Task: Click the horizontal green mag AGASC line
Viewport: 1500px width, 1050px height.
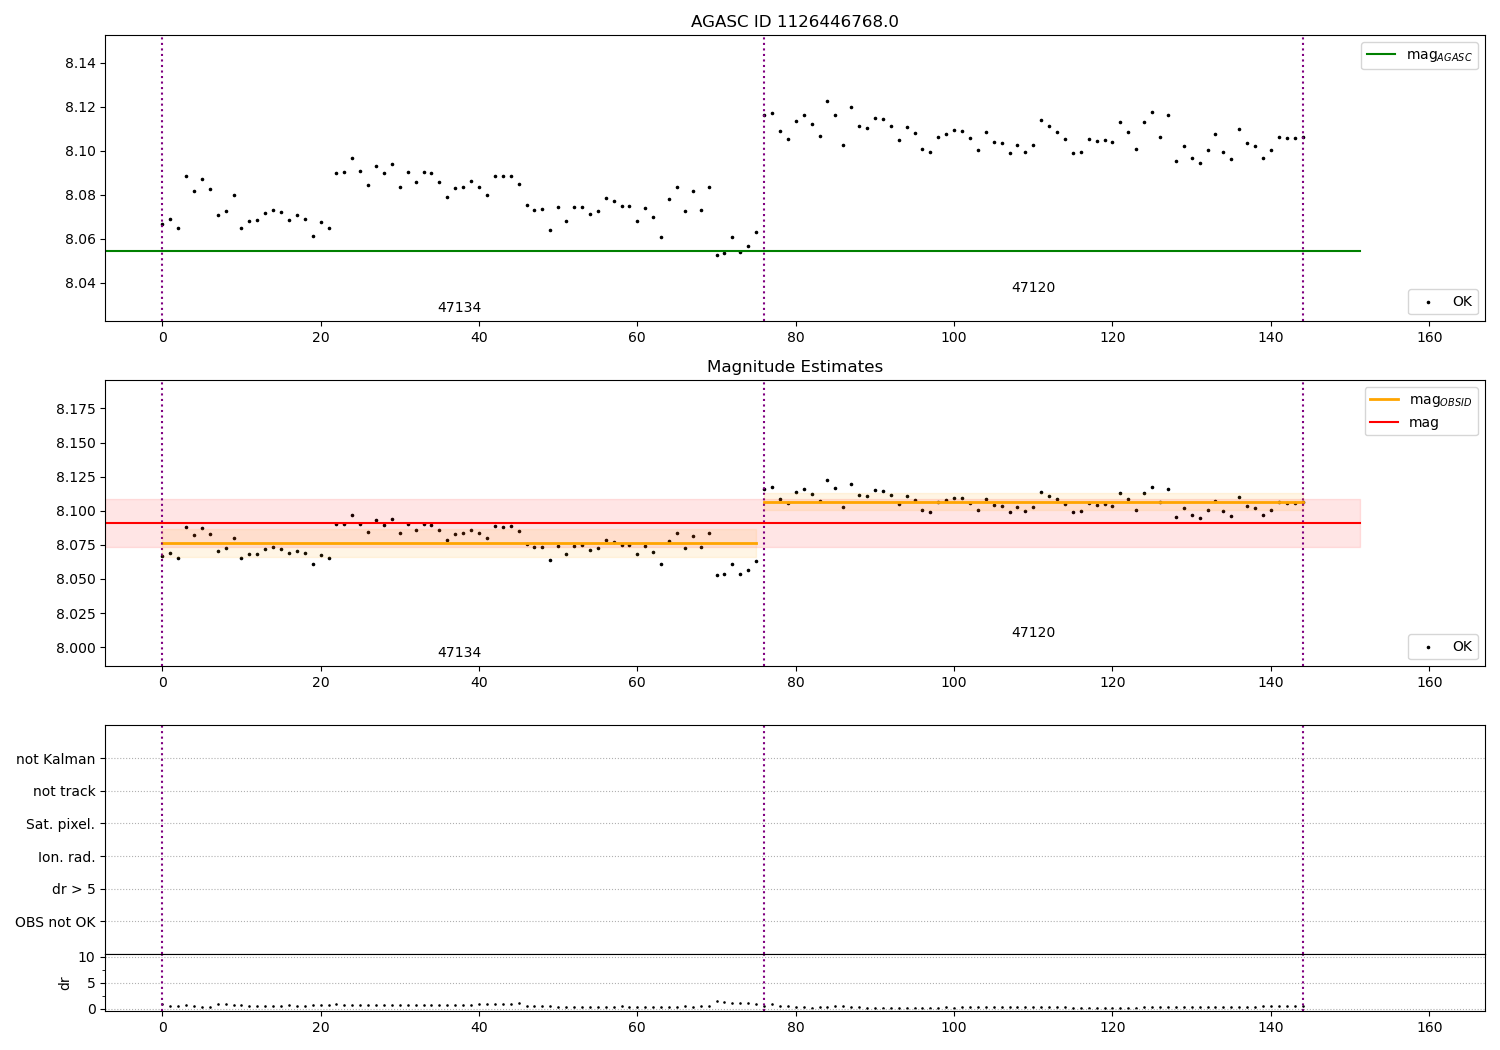Action: (x=732, y=251)
